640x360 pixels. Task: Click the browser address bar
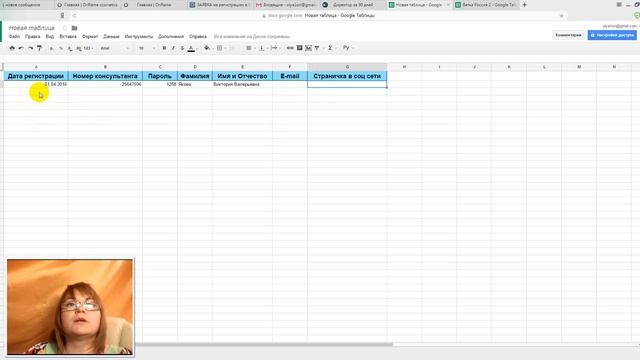pyautogui.click(x=318, y=16)
